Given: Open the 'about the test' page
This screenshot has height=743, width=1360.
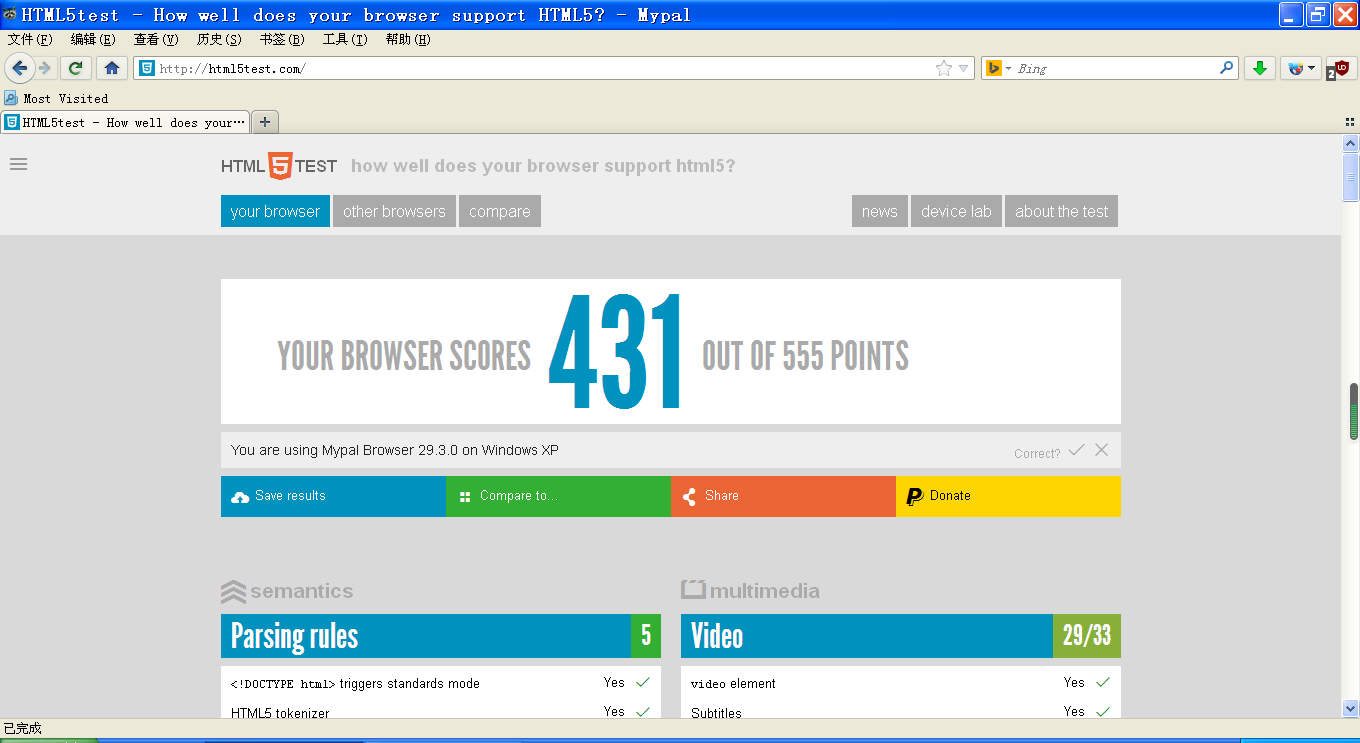Looking at the screenshot, I should (1062, 211).
